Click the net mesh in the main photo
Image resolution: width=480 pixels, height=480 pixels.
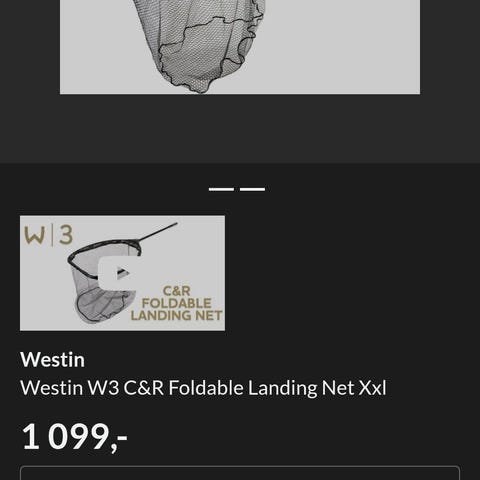point(203,43)
